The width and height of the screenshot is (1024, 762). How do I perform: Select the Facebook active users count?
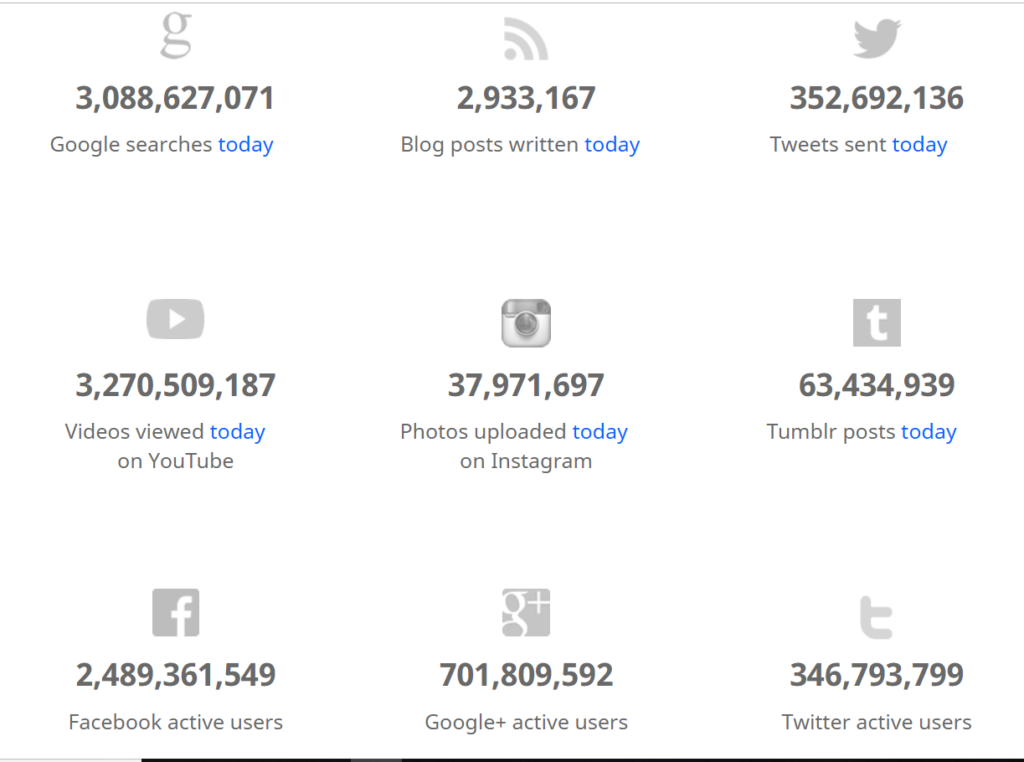(x=176, y=675)
